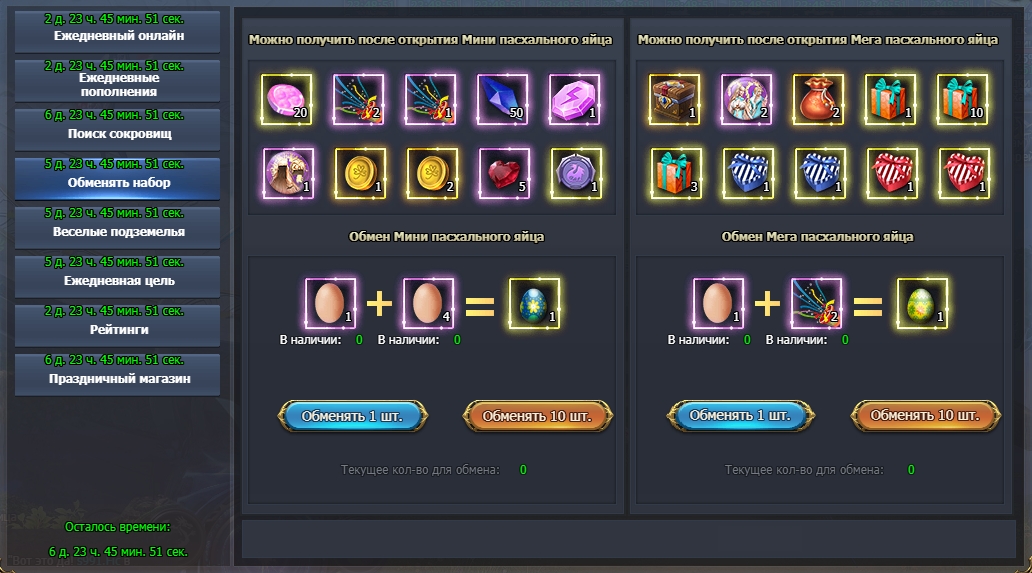Viewport: 1032px width, 573px height.
Task: Click the orange gift box with 10
Action: point(962,99)
